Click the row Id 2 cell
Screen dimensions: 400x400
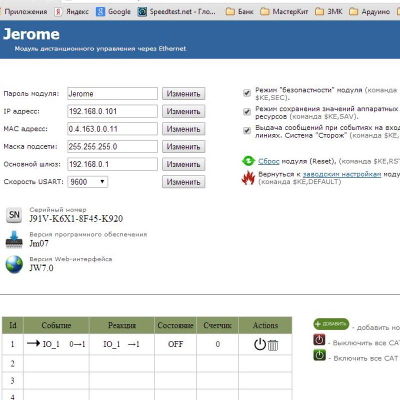13,363
